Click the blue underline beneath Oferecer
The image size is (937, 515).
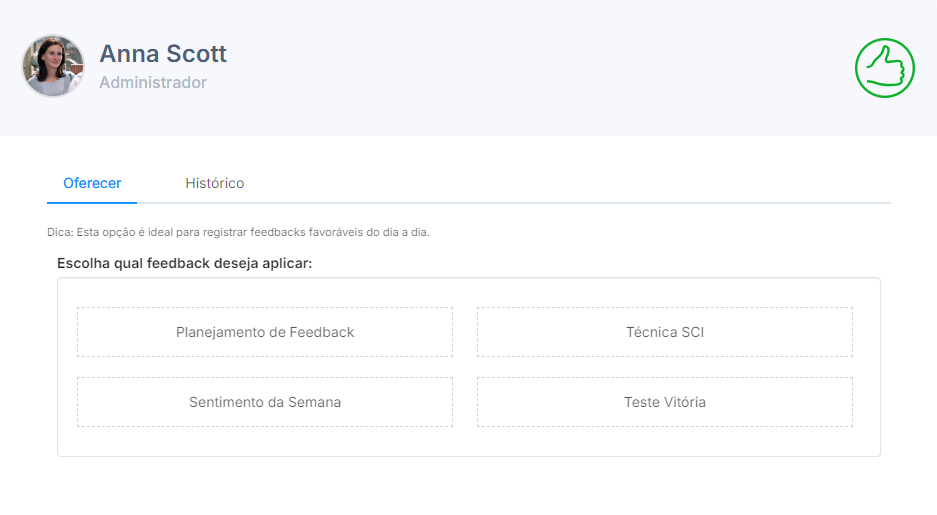pos(92,202)
